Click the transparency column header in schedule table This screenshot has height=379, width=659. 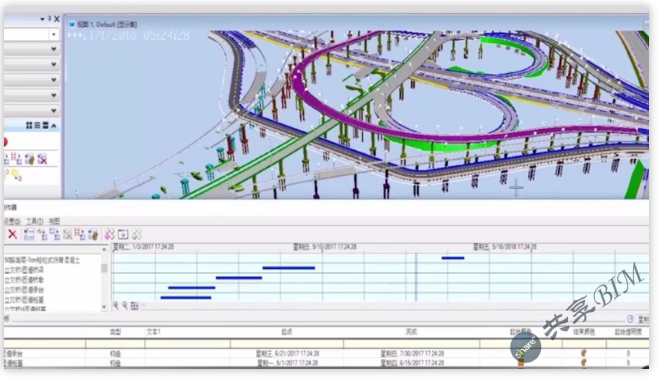(628, 332)
